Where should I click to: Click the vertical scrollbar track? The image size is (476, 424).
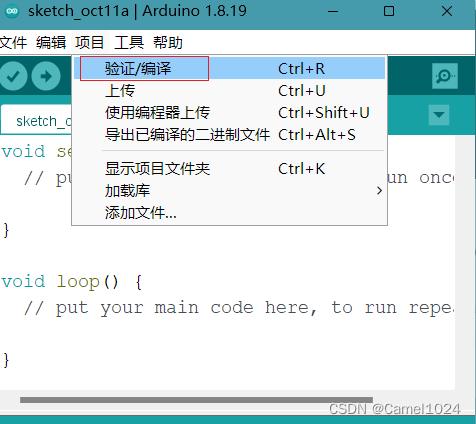[x=465, y=262]
